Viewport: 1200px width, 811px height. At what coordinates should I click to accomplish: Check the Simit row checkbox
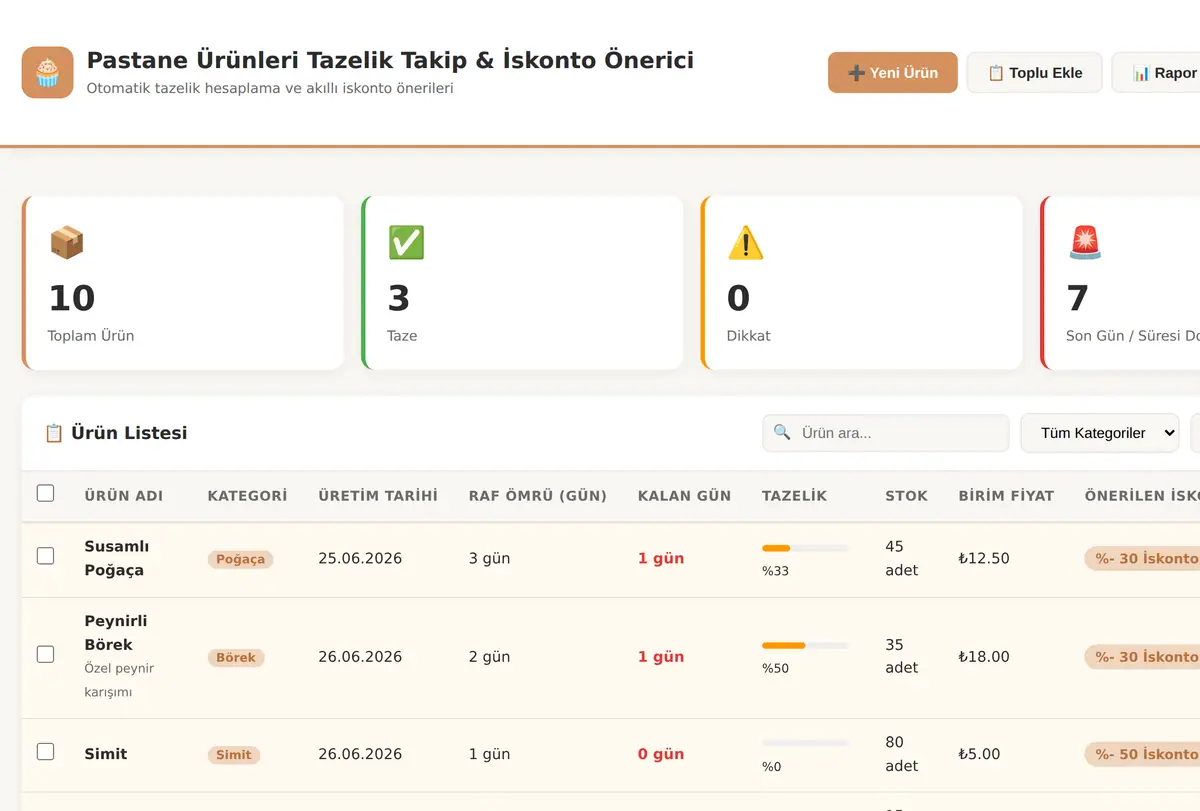pyautogui.click(x=45, y=751)
